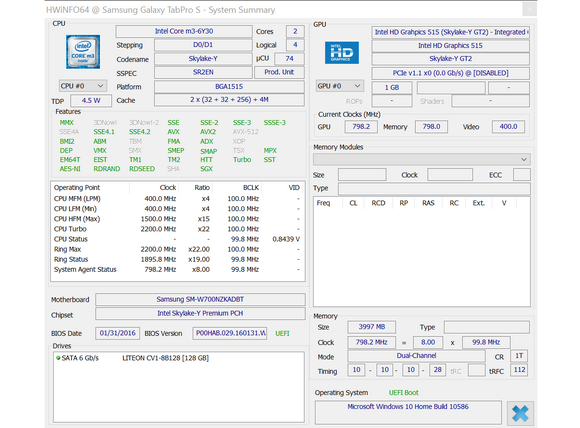Select the Codename Skylake-Y field
This screenshot has height=428, width=580.
click(x=203, y=59)
